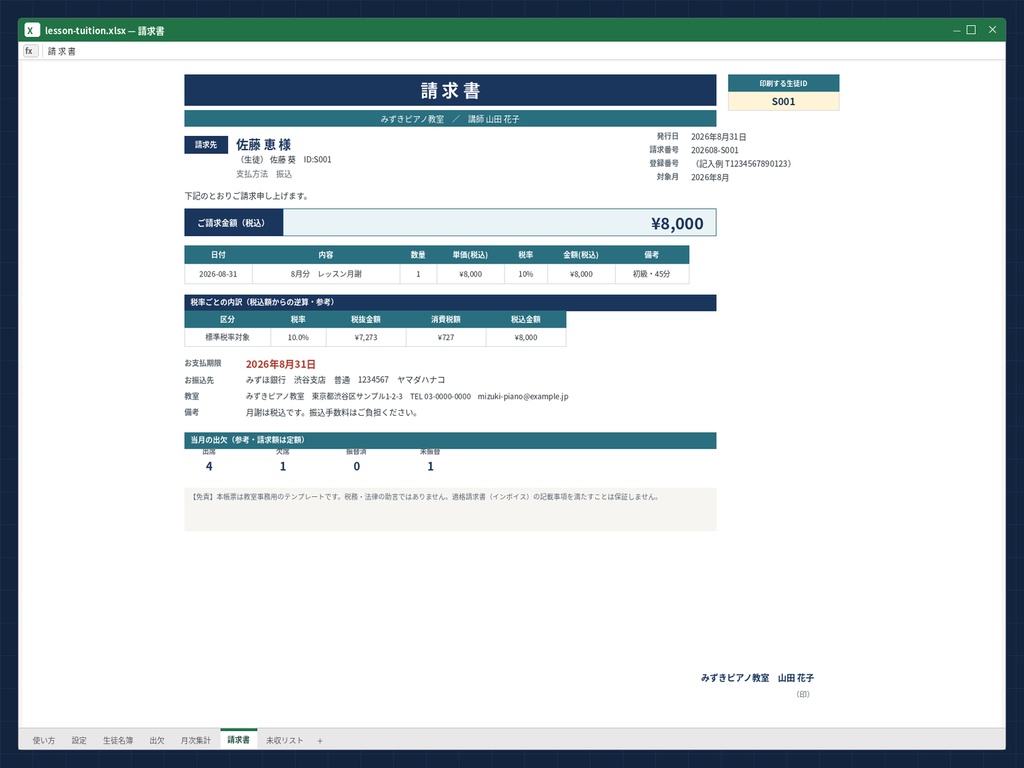This screenshot has width=1024, height=768.
Task: Select the 請求書 sheet tab
Action: click(x=238, y=740)
